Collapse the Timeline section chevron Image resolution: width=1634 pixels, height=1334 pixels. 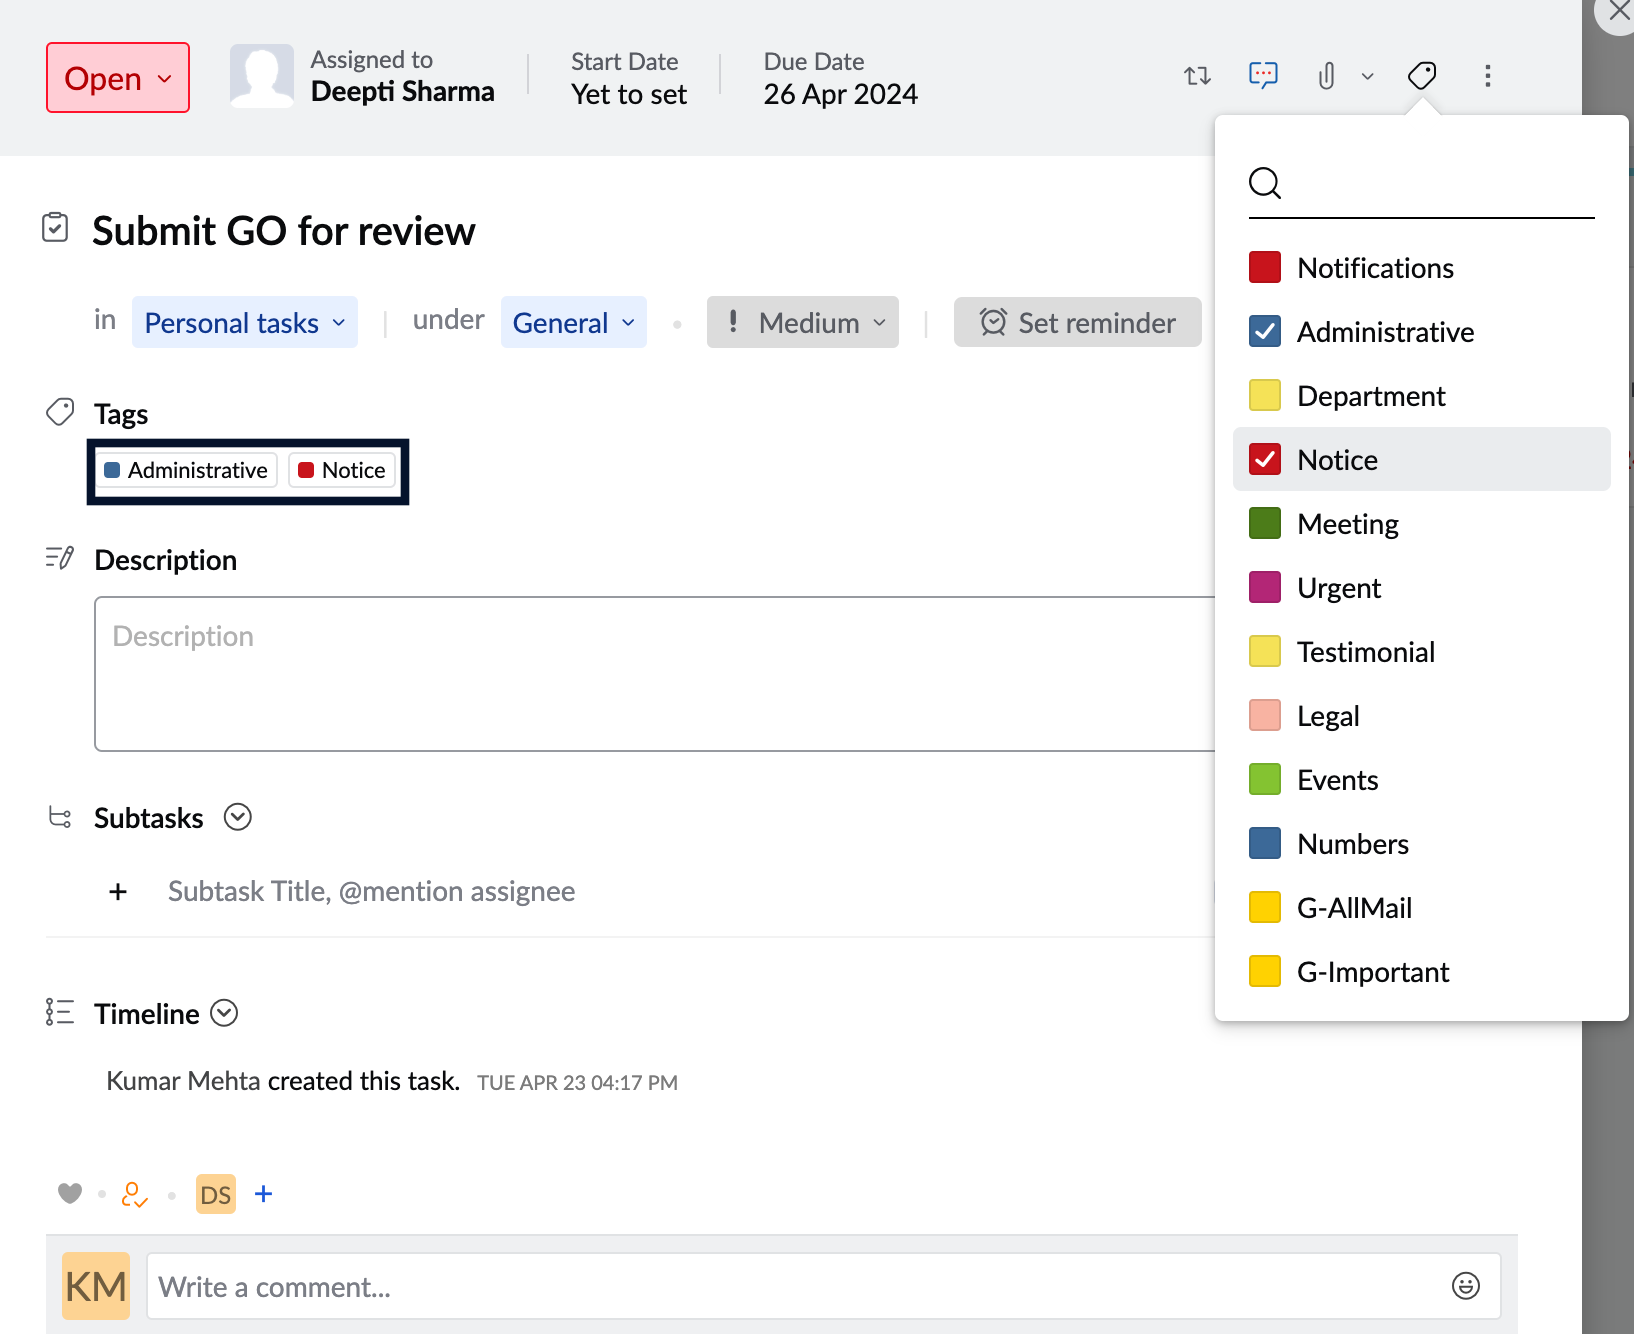coord(224,1013)
